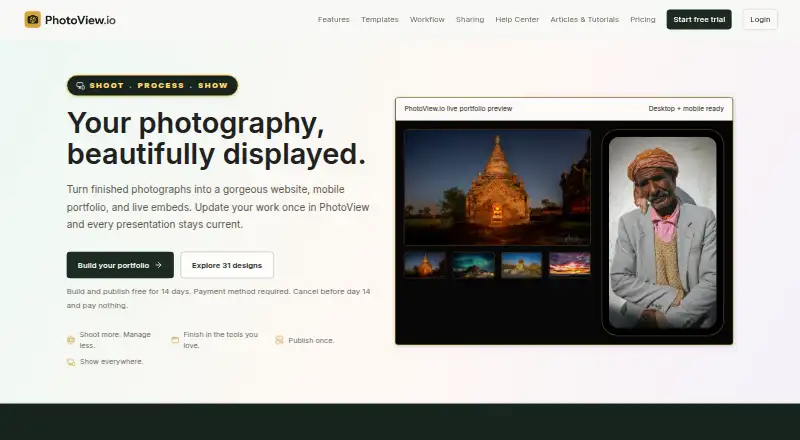The height and width of the screenshot is (440, 800).
Task: Select the temple thumbnail in preview
Action: tap(424, 264)
